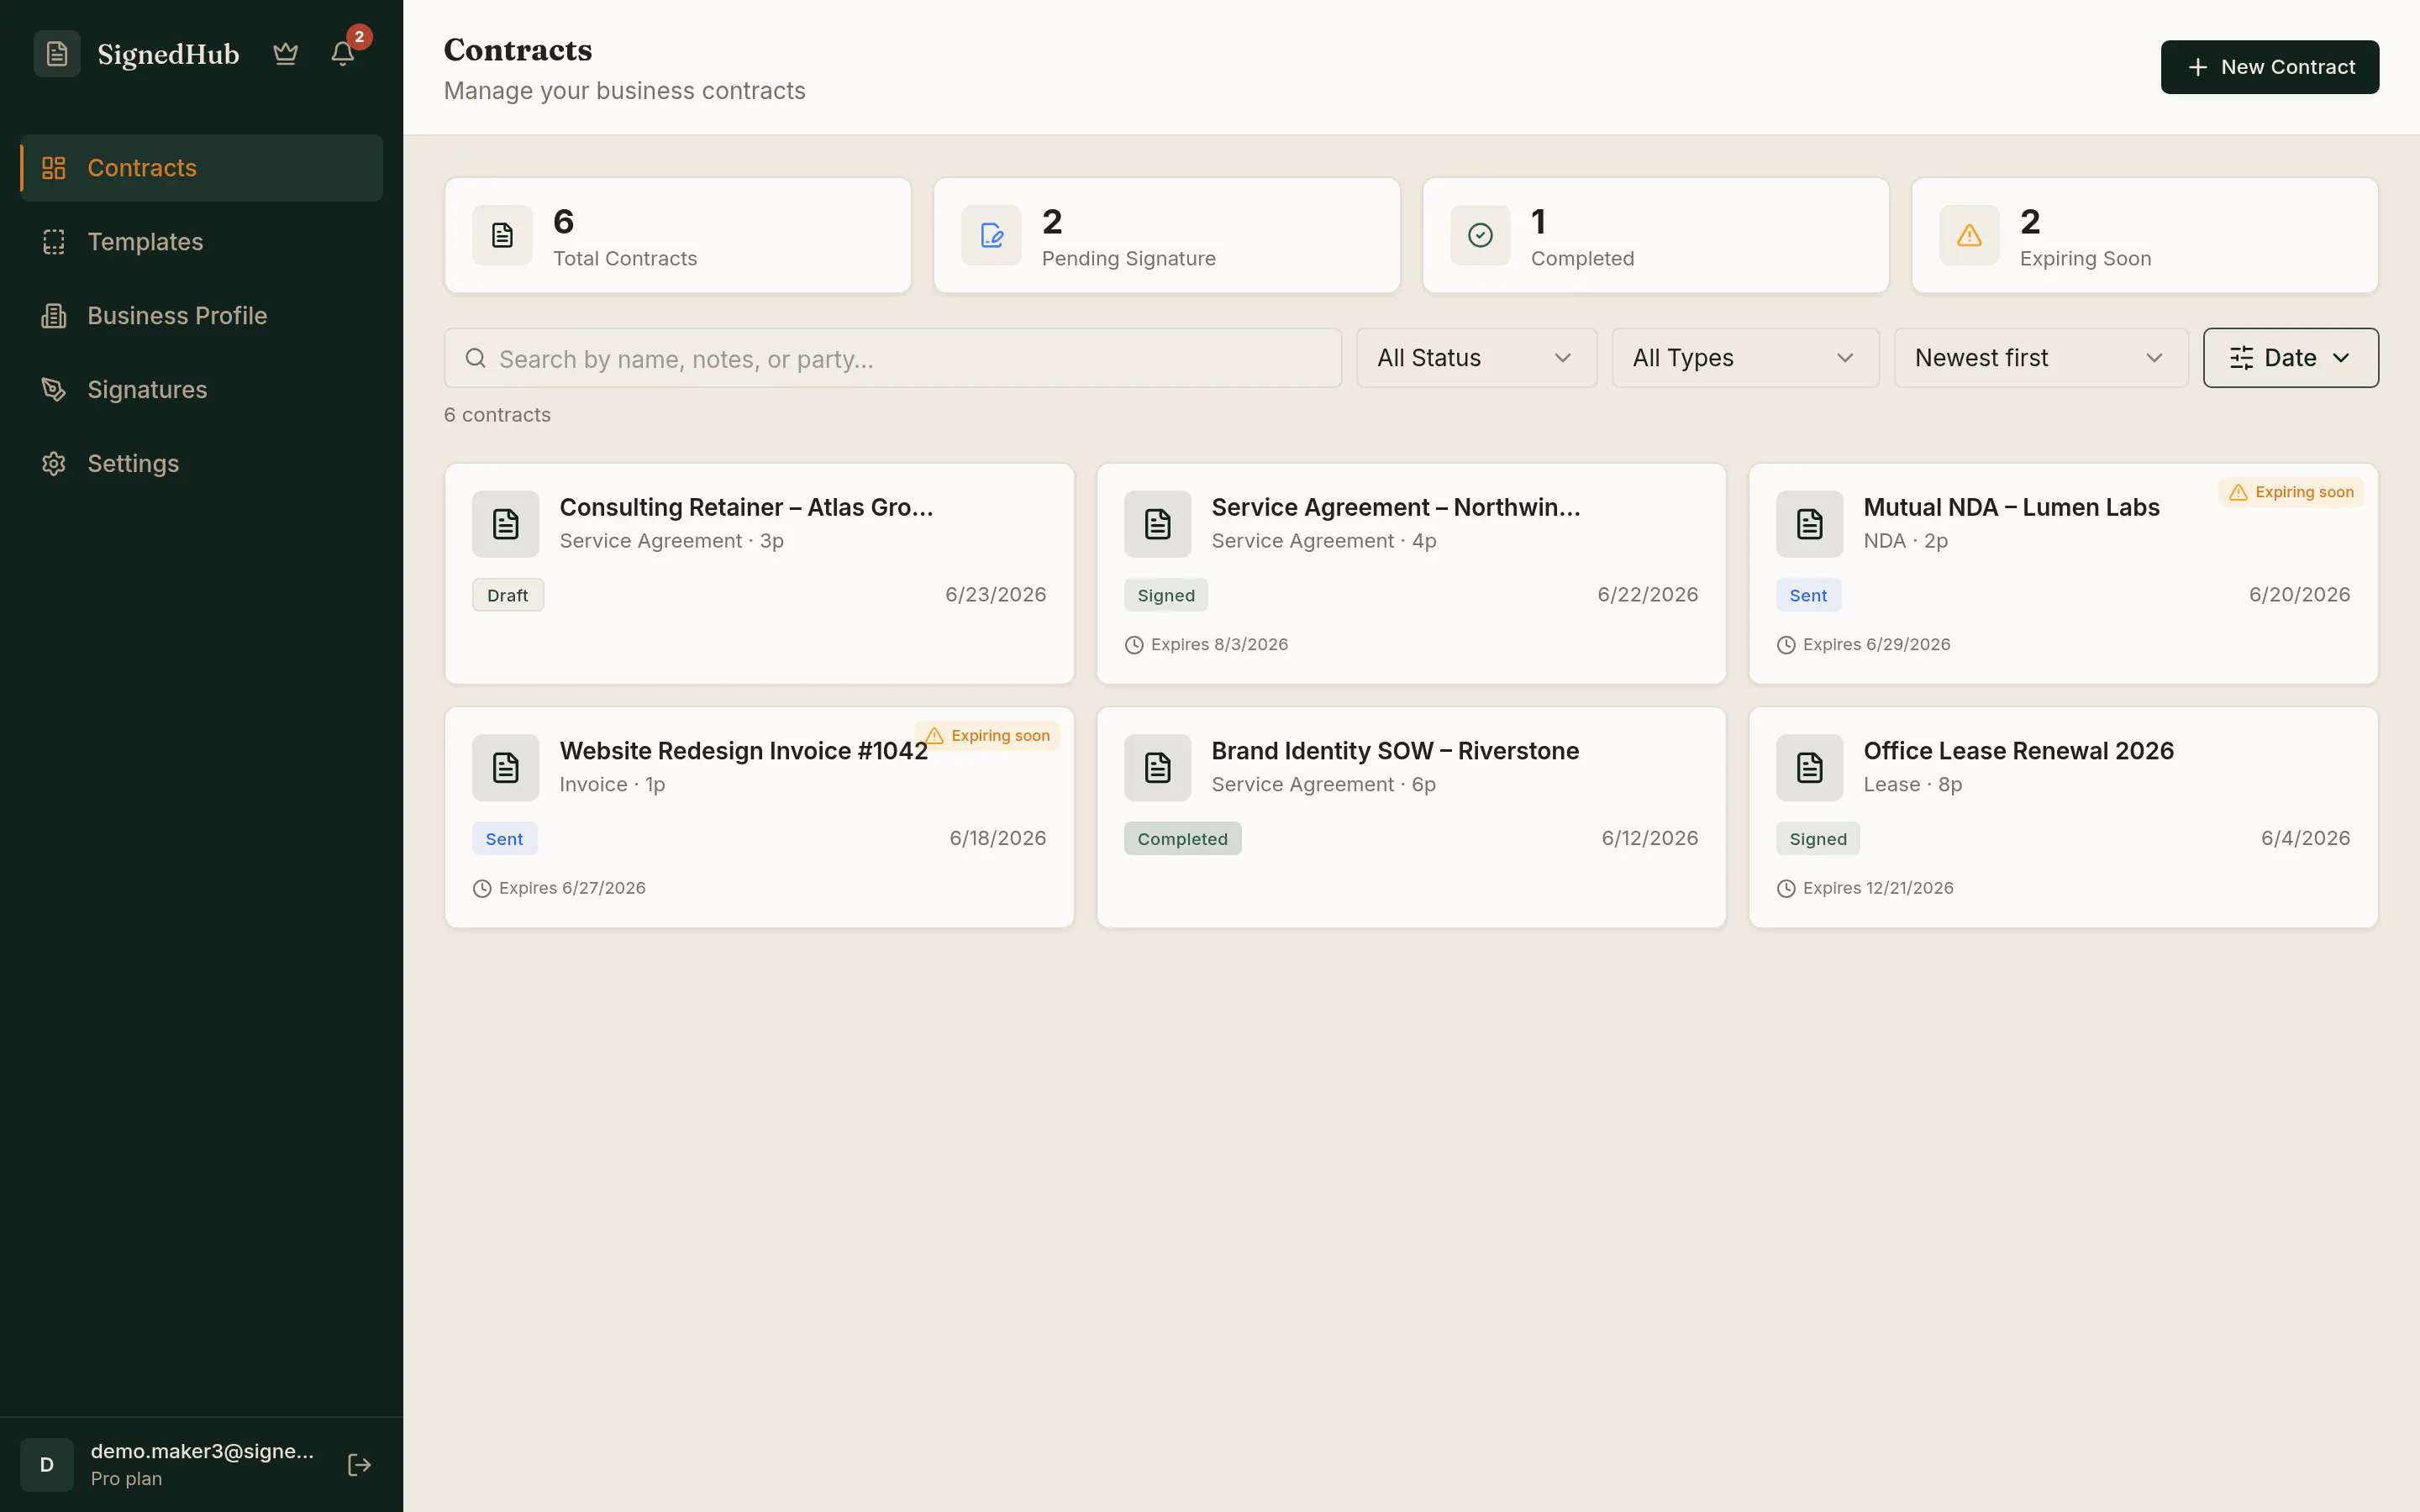This screenshot has width=2420, height=1512.
Task: Click the Service Agreement Northwin document icon
Action: click(x=1158, y=524)
